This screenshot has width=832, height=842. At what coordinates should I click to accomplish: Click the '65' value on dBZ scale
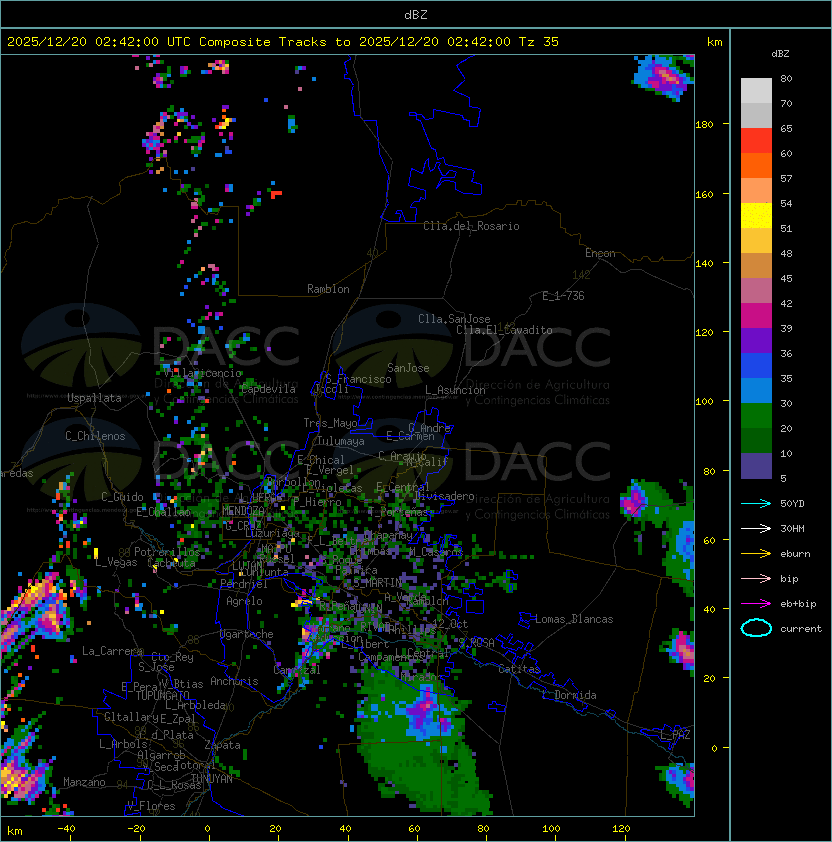click(x=786, y=128)
